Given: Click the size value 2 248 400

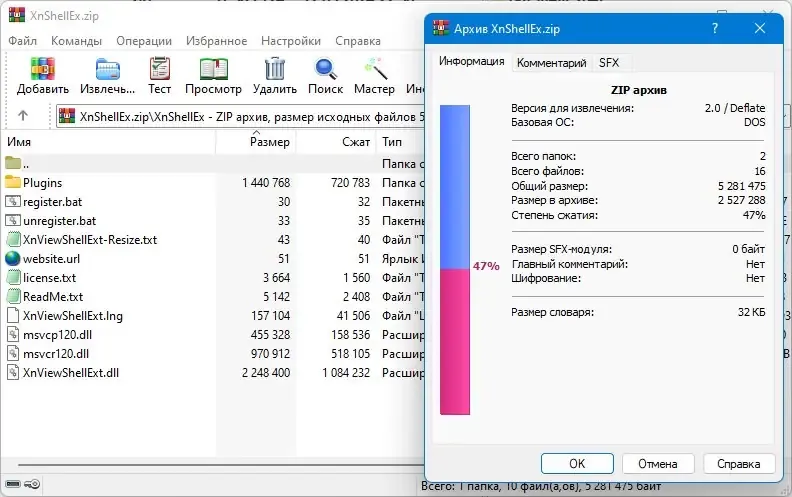Looking at the screenshot, I should (x=266, y=373).
